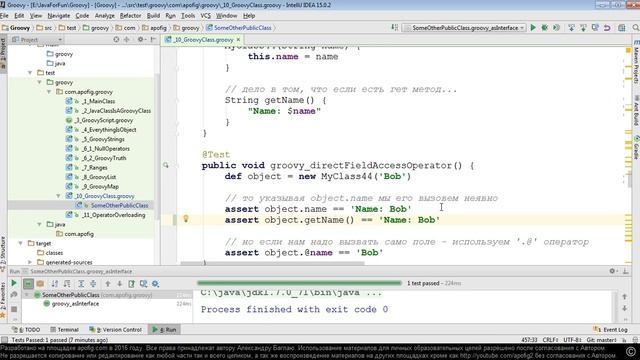Select groovy_asInterface test result

[x=71, y=304]
